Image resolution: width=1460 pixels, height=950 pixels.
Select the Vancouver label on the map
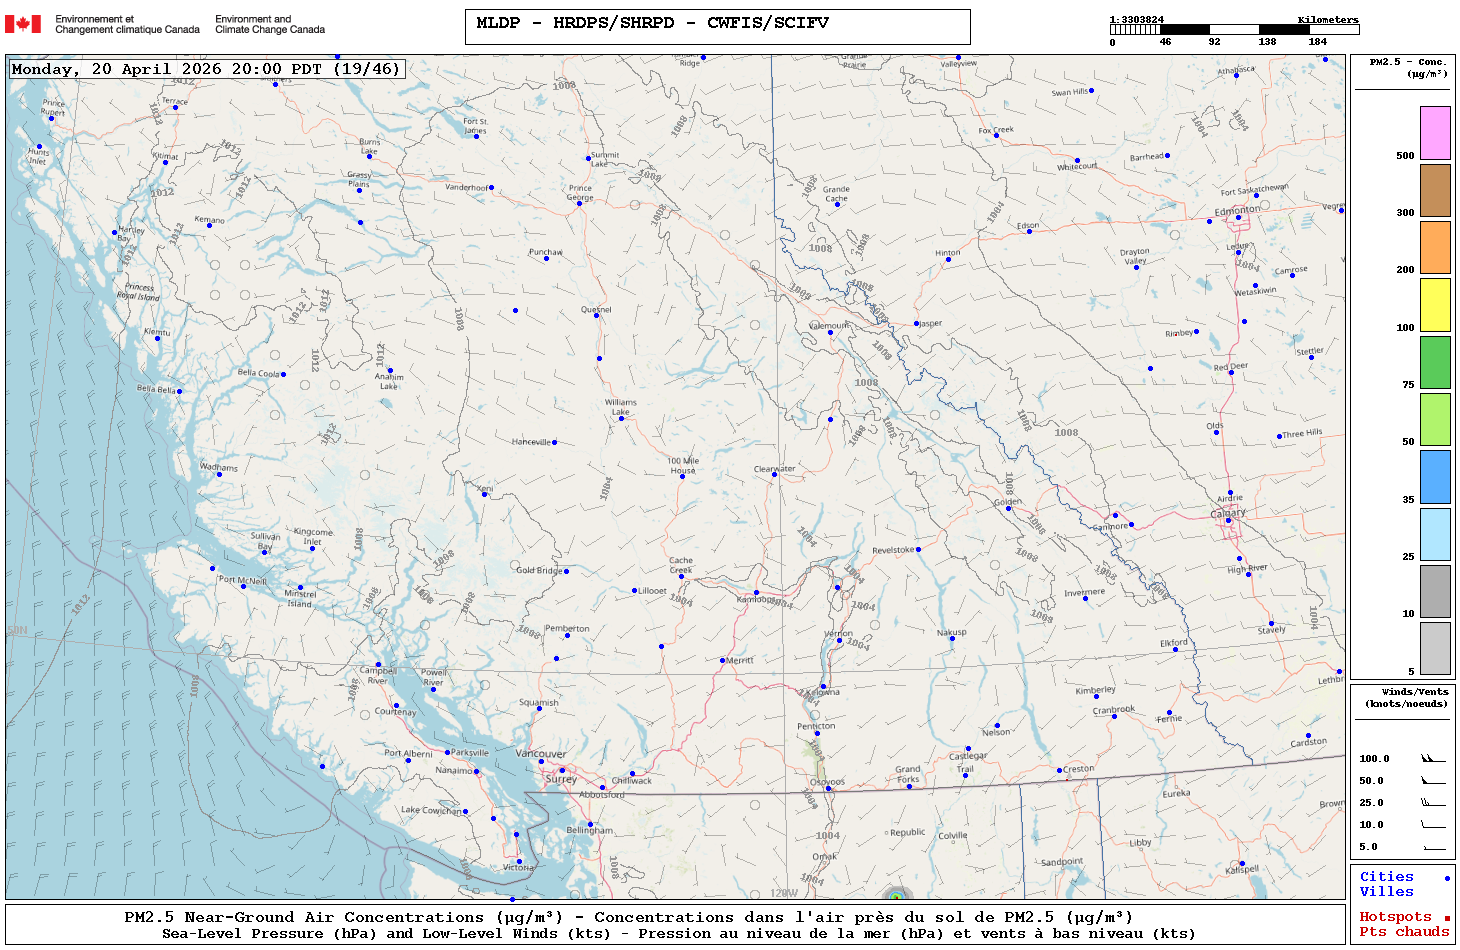(x=540, y=753)
